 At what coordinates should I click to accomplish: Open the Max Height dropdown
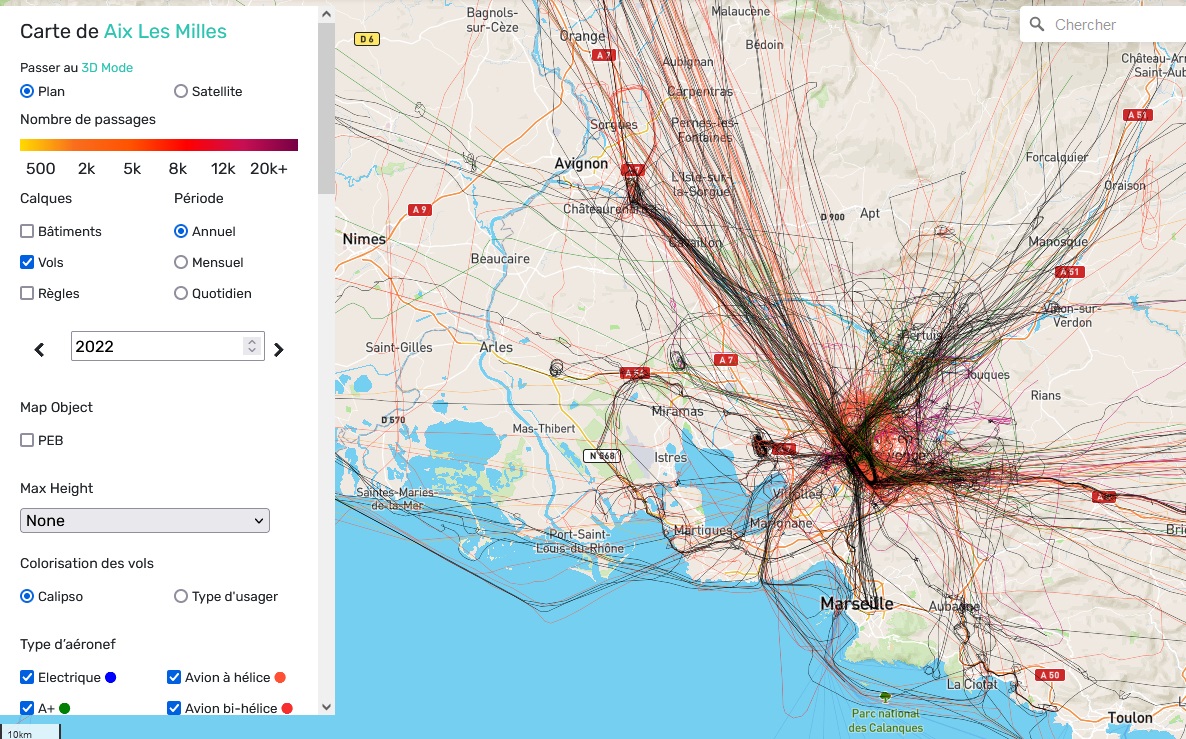[x=145, y=520]
